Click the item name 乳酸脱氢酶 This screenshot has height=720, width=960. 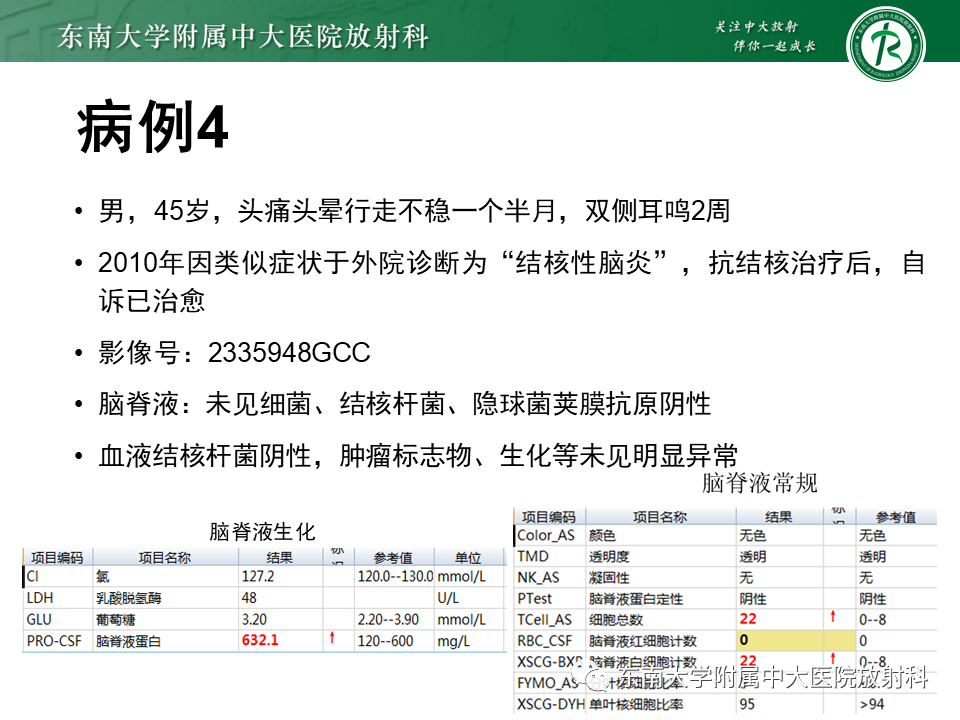tap(129, 598)
